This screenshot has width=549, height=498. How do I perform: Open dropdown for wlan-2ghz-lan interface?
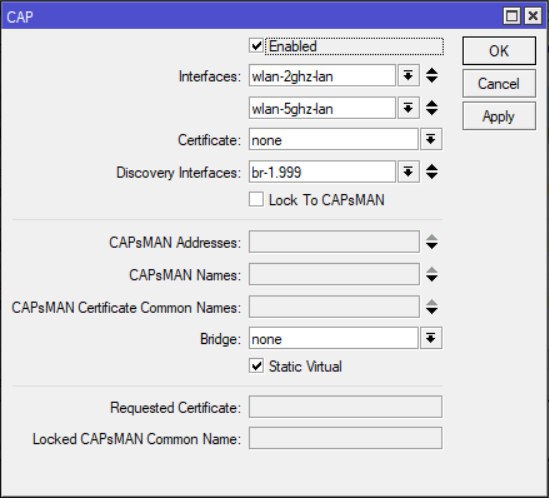[408, 75]
